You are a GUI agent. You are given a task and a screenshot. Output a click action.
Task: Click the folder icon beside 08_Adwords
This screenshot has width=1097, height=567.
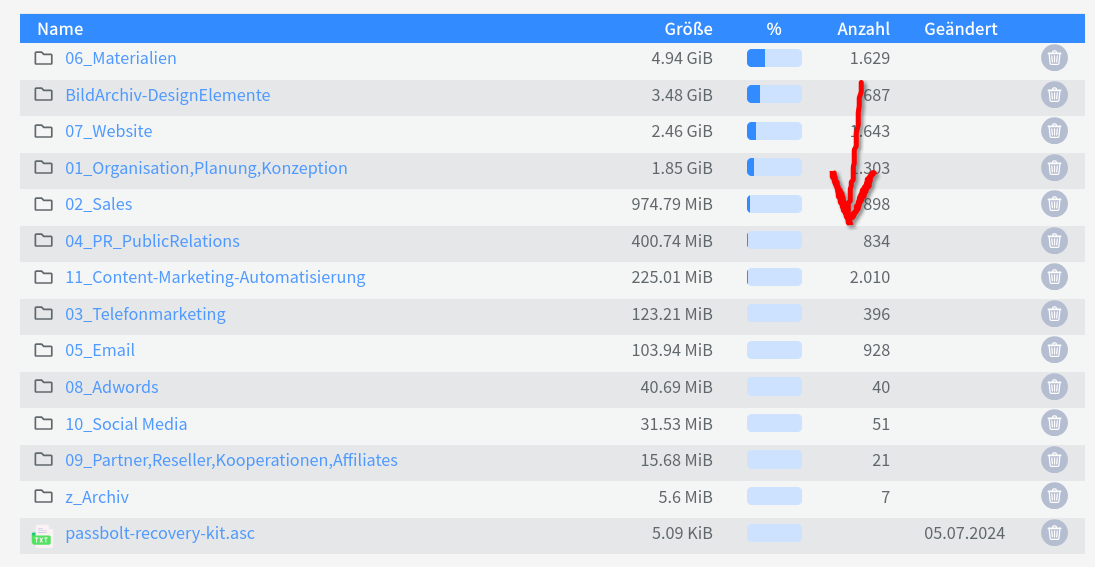(43, 386)
